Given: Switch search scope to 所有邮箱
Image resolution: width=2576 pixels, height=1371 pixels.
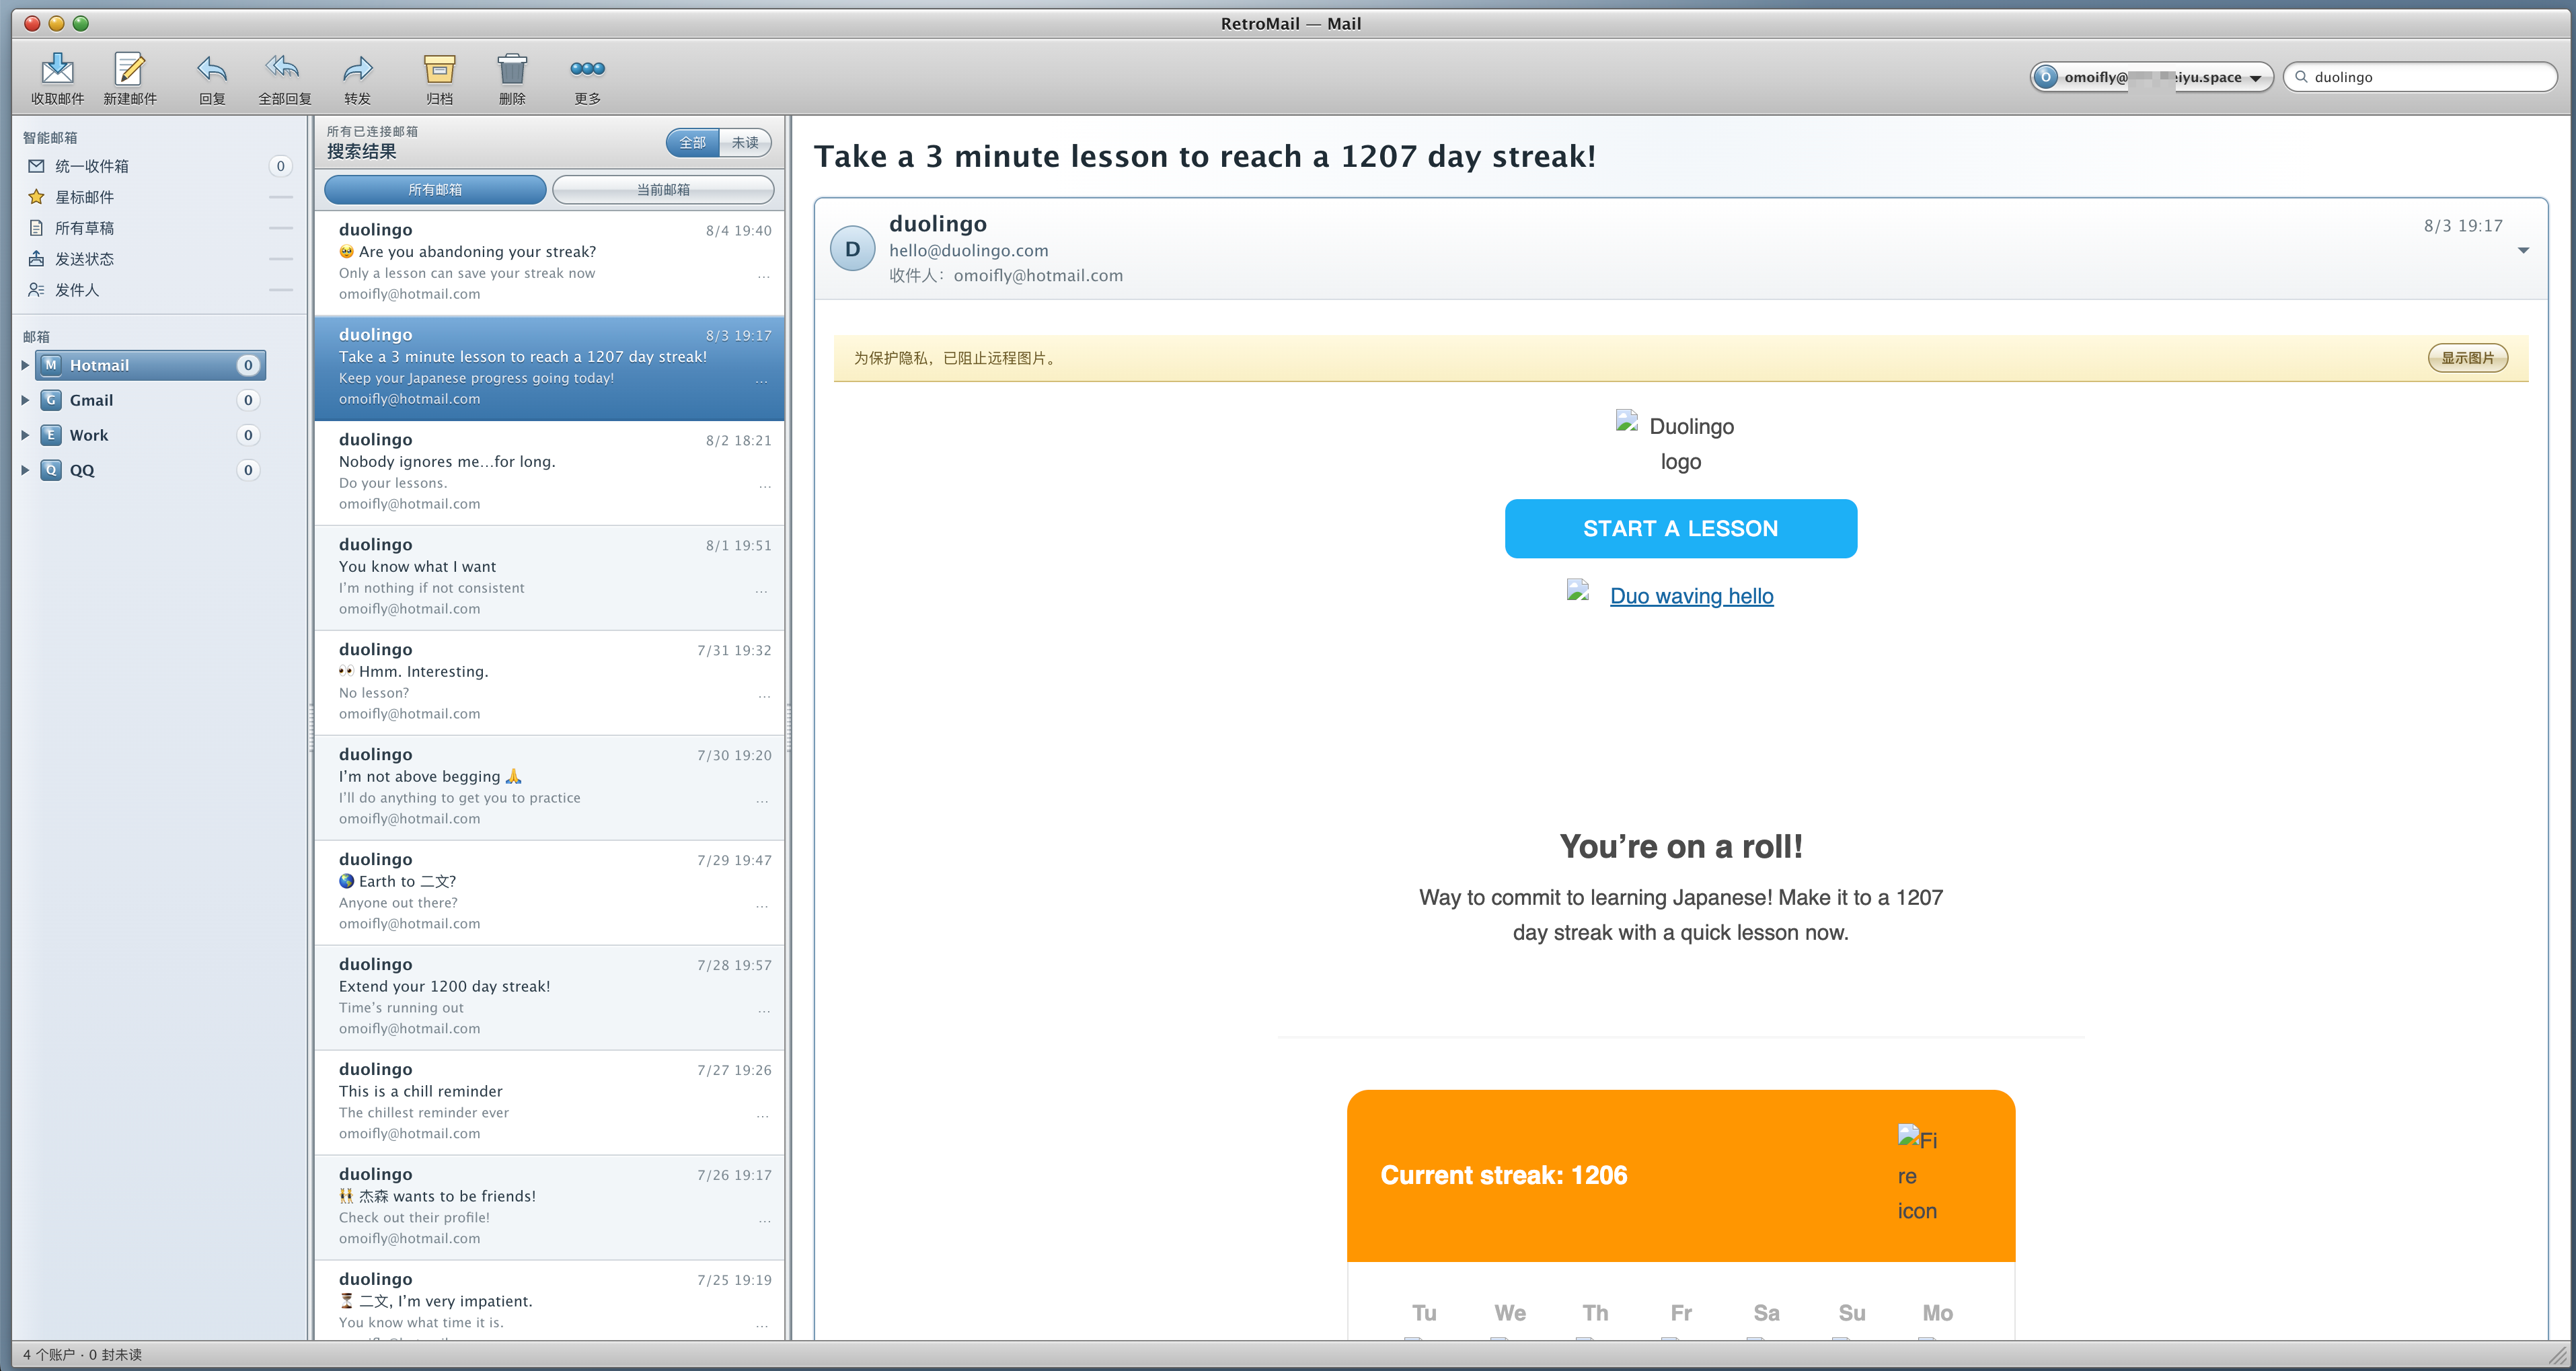Looking at the screenshot, I should coord(435,190).
